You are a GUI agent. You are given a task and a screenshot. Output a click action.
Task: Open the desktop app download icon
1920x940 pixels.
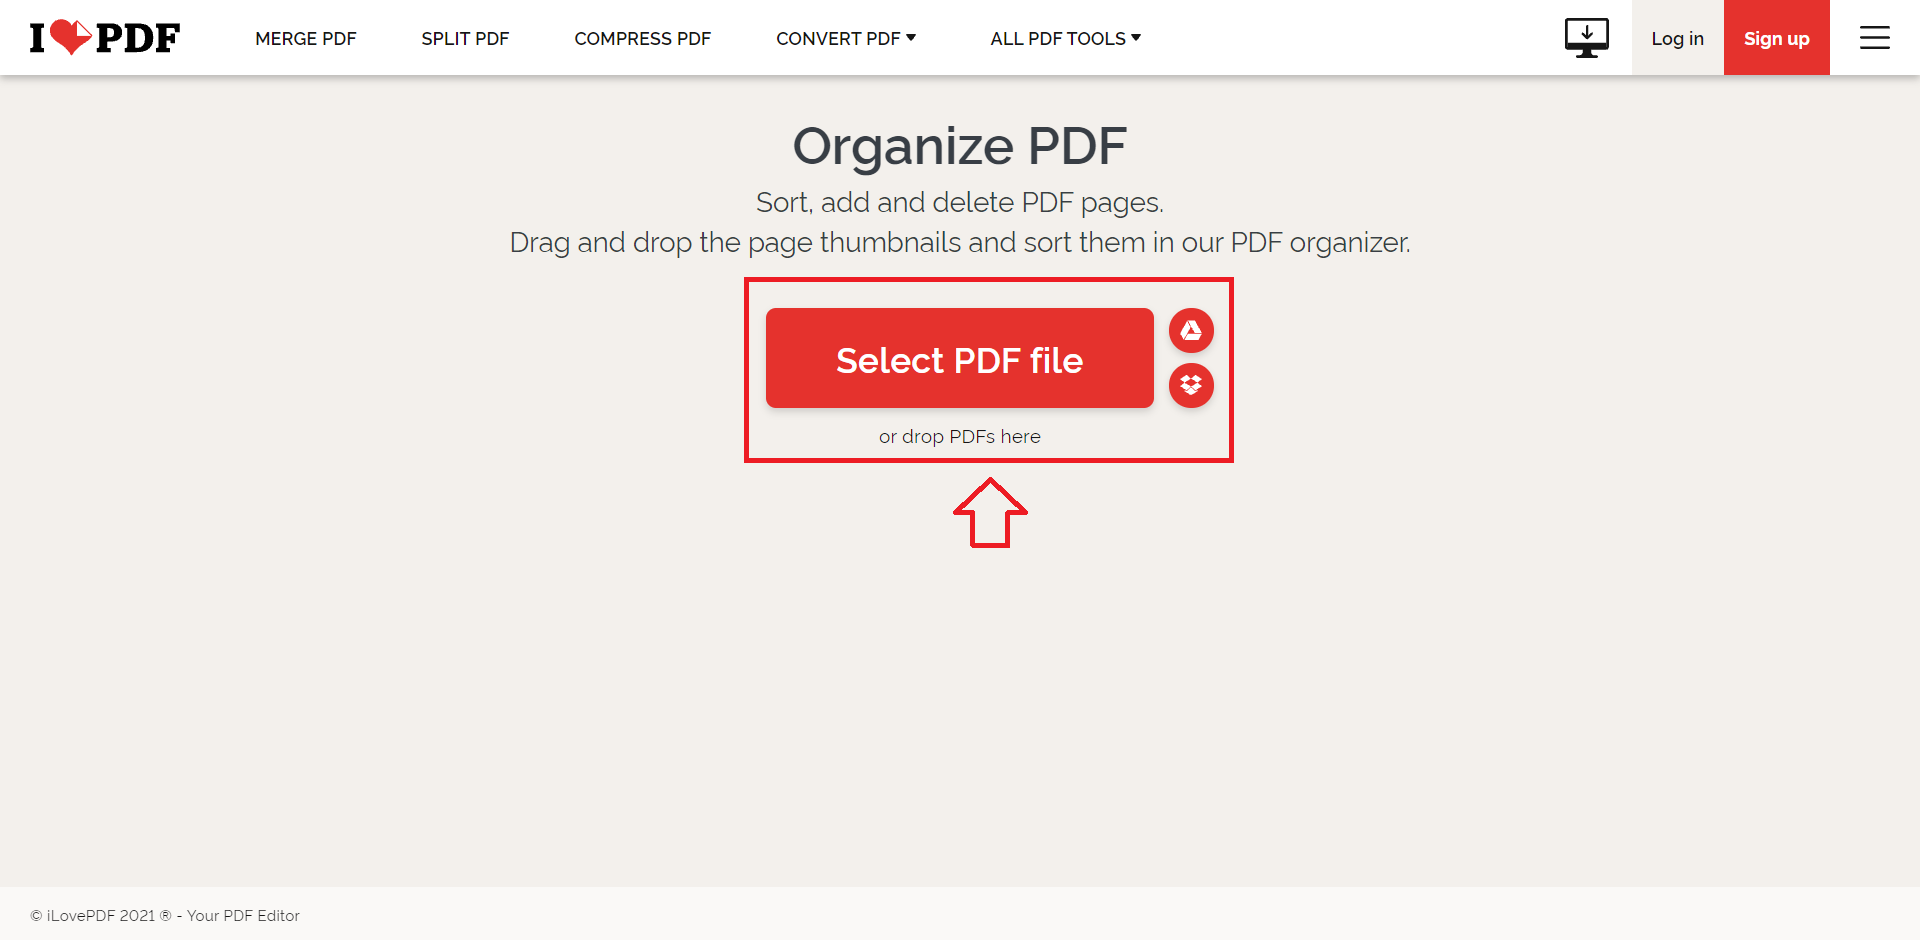(1586, 38)
